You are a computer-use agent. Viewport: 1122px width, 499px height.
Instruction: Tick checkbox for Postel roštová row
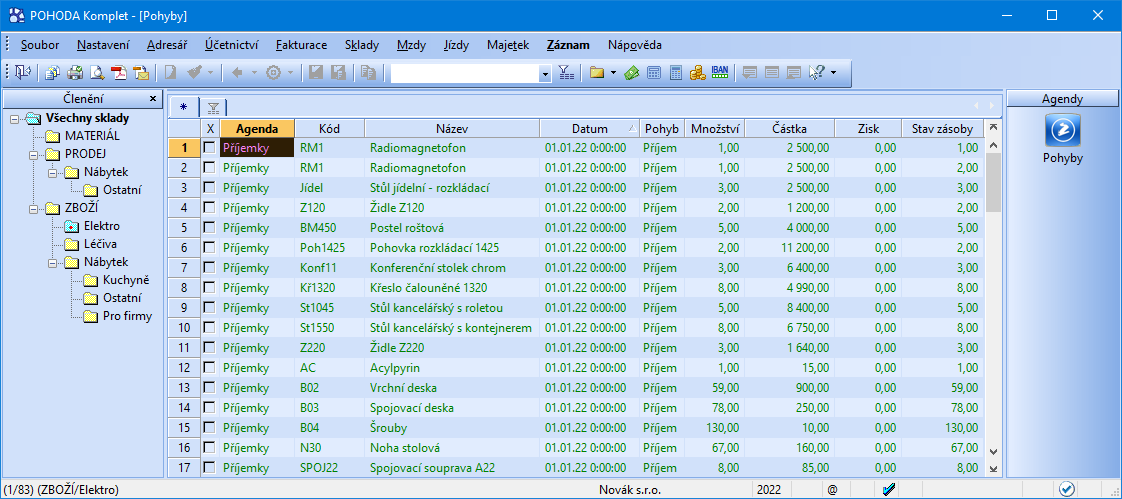[209, 228]
